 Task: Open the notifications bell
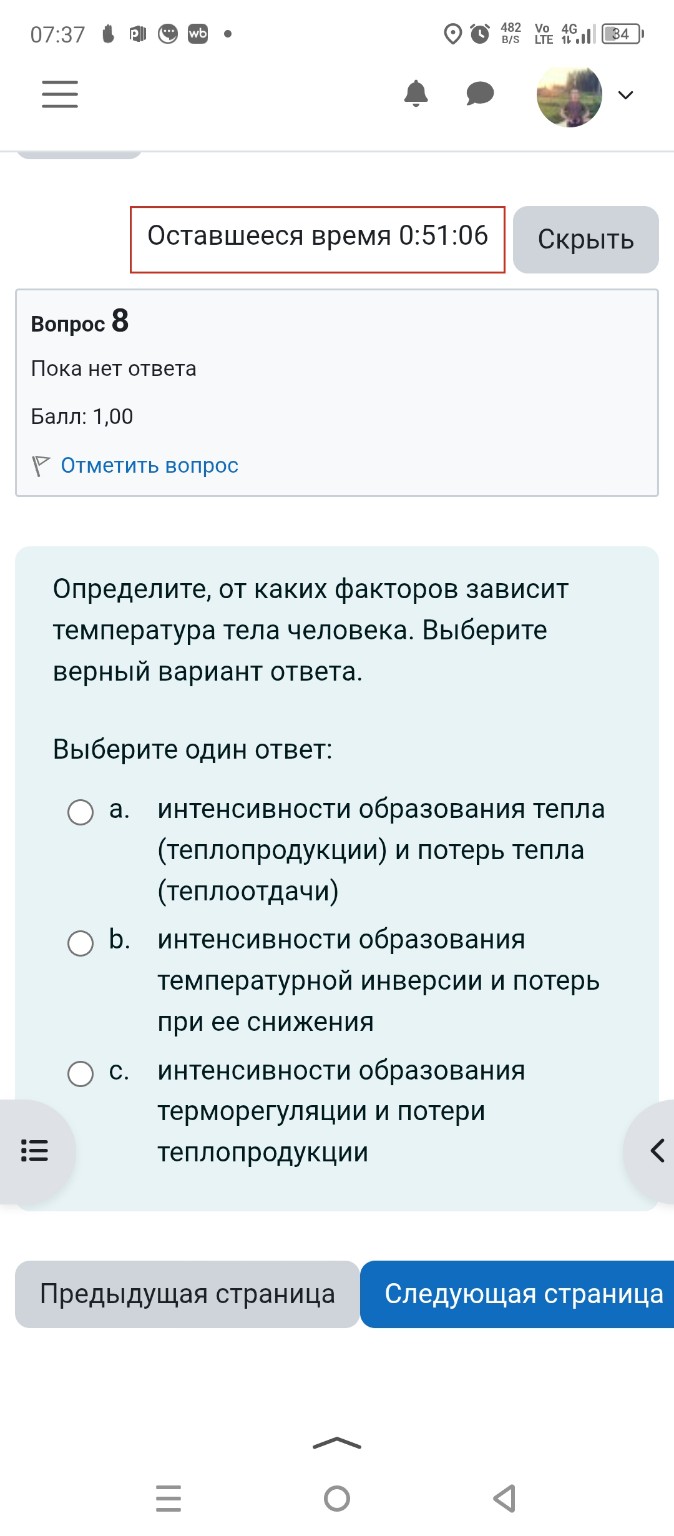[417, 94]
